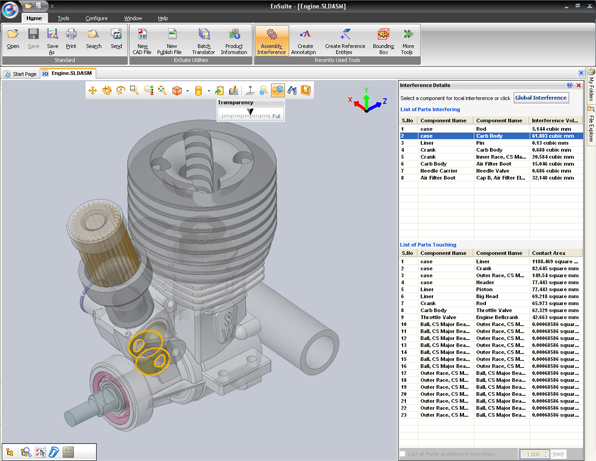
Task: Create a New CAD File
Action: (142, 41)
